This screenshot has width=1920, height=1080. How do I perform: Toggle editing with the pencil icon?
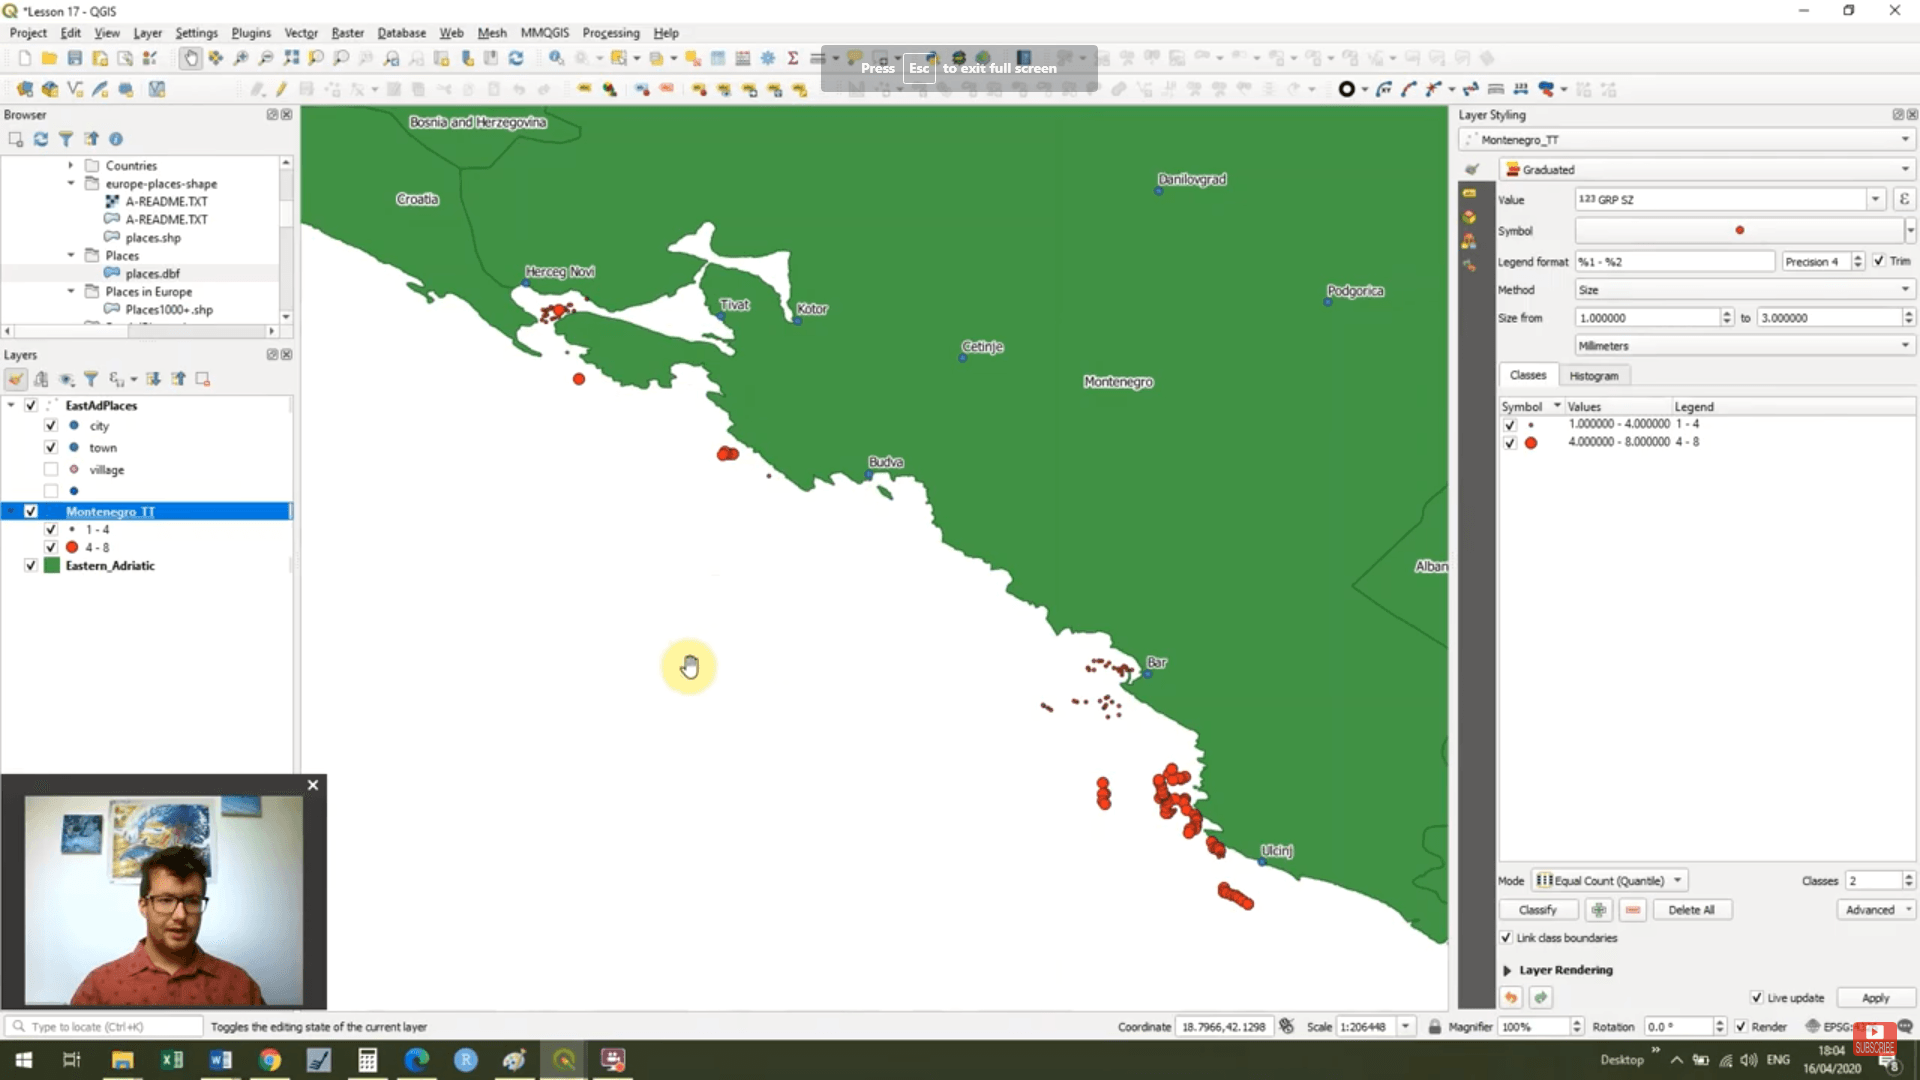tap(281, 89)
